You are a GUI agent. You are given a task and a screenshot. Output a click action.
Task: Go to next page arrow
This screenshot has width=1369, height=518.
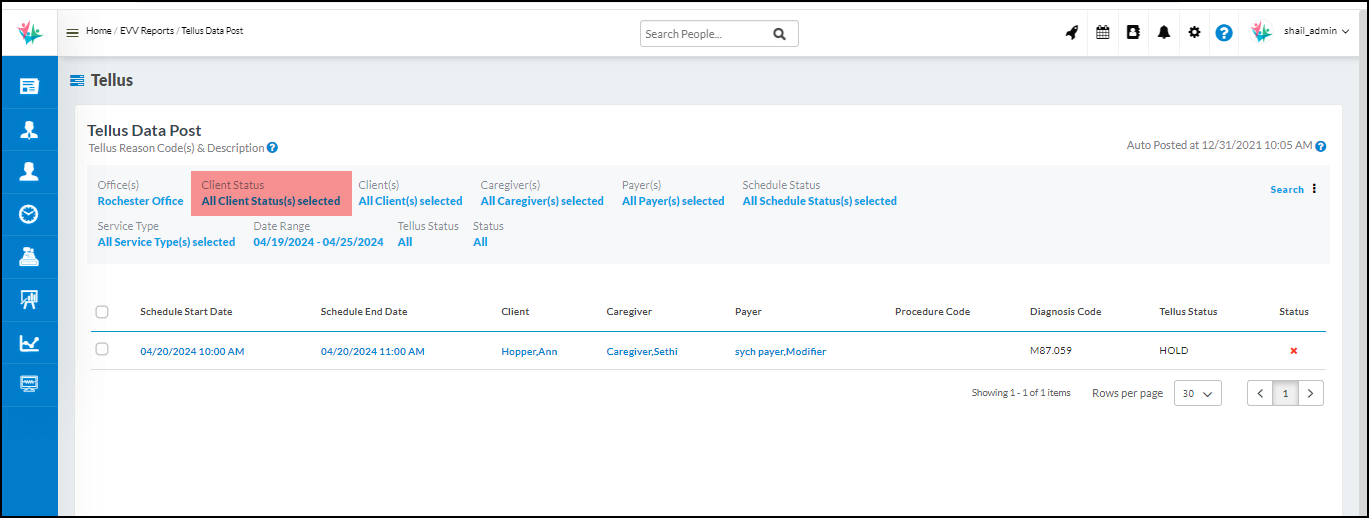coord(1311,393)
